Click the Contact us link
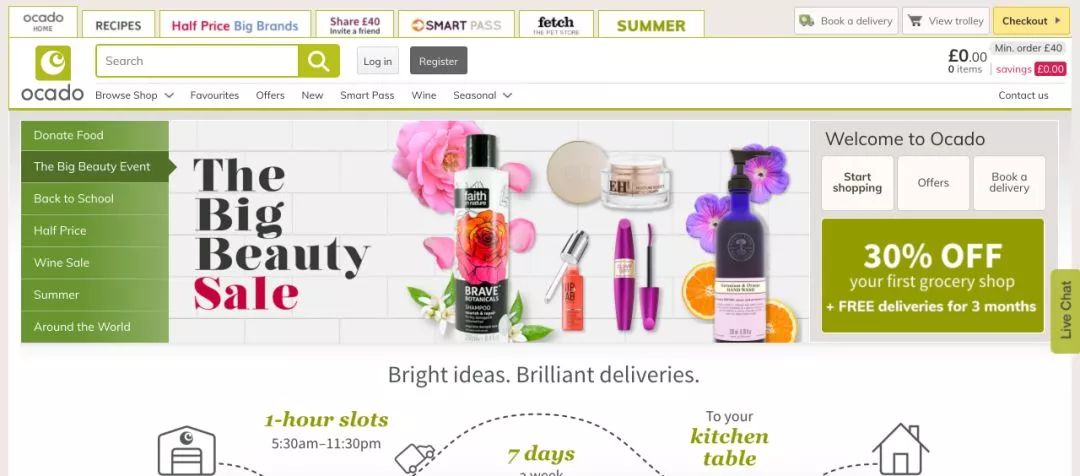This screenshot has width=1080, height=476. pyautogui.click(x=1023, y=95)
